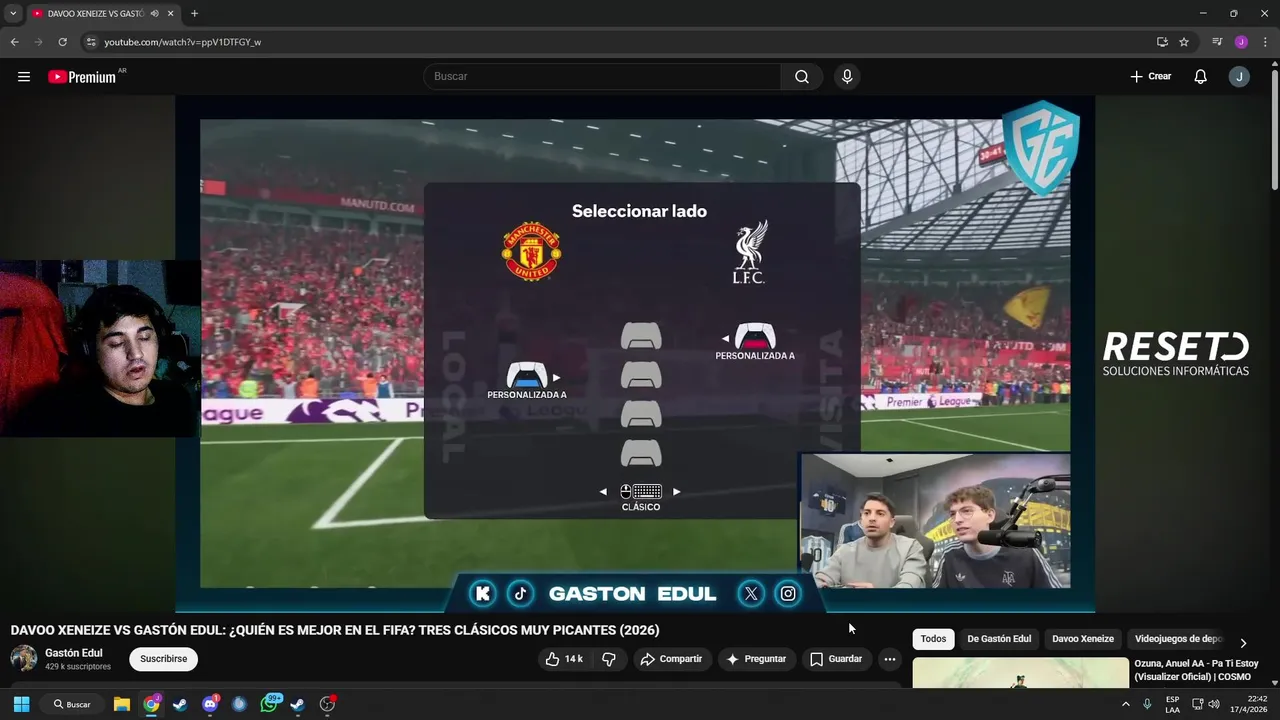
Task: Go back in Chrome history
Action: (x=14, y=42)
